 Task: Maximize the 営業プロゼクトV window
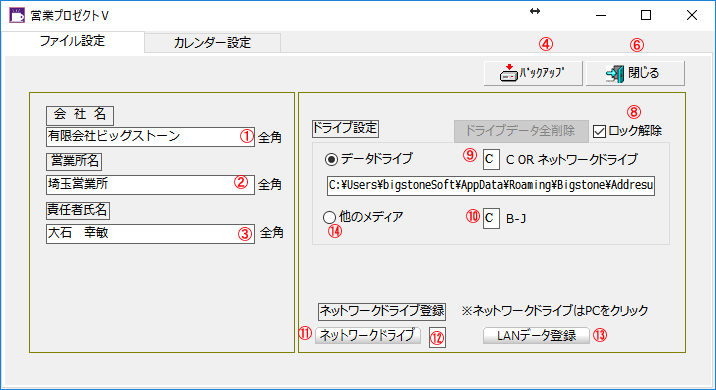click(646, 16)
